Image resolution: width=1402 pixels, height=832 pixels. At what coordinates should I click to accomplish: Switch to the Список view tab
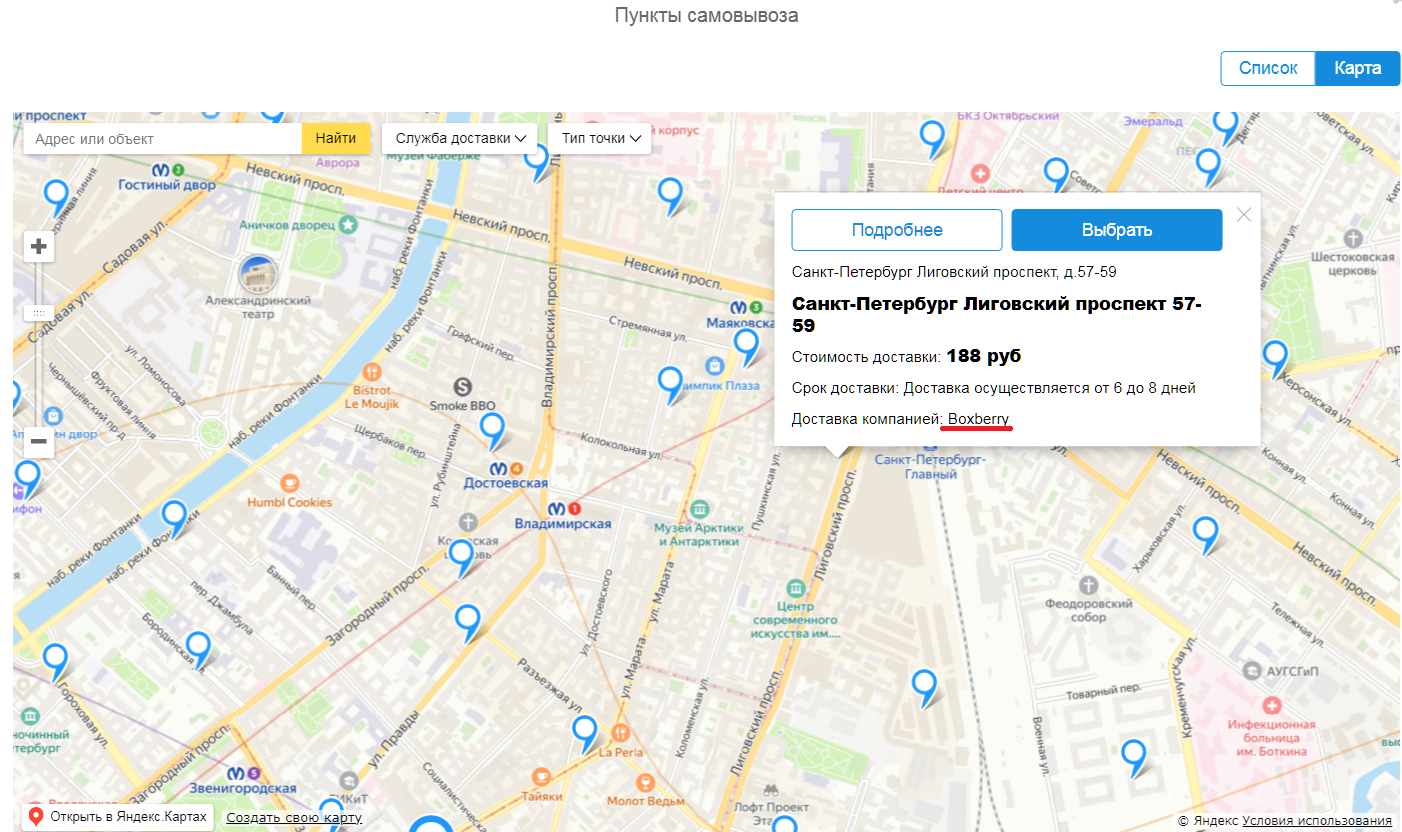point(1268,68)
